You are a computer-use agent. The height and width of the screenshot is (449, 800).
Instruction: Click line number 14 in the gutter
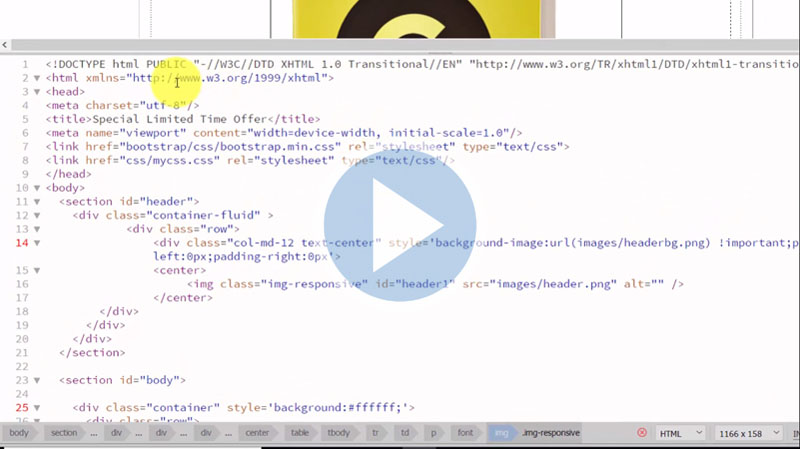point(22,243)
